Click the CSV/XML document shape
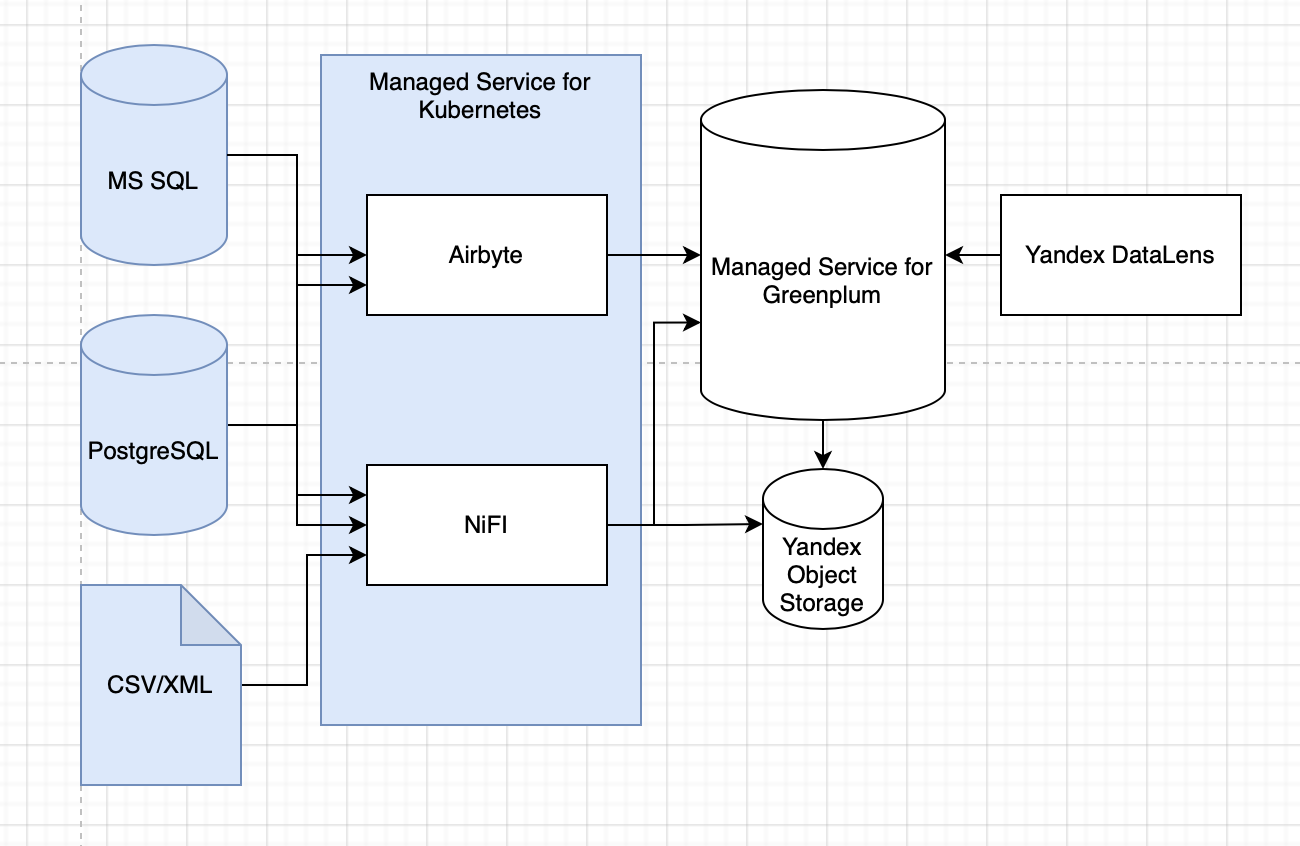 coord(161,685)
